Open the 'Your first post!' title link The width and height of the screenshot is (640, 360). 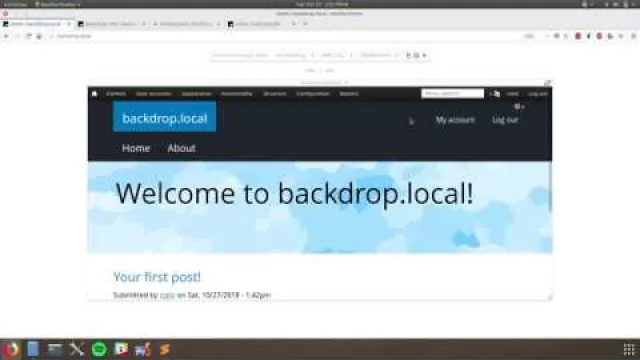pyautogui.click(x=157, y=277)
